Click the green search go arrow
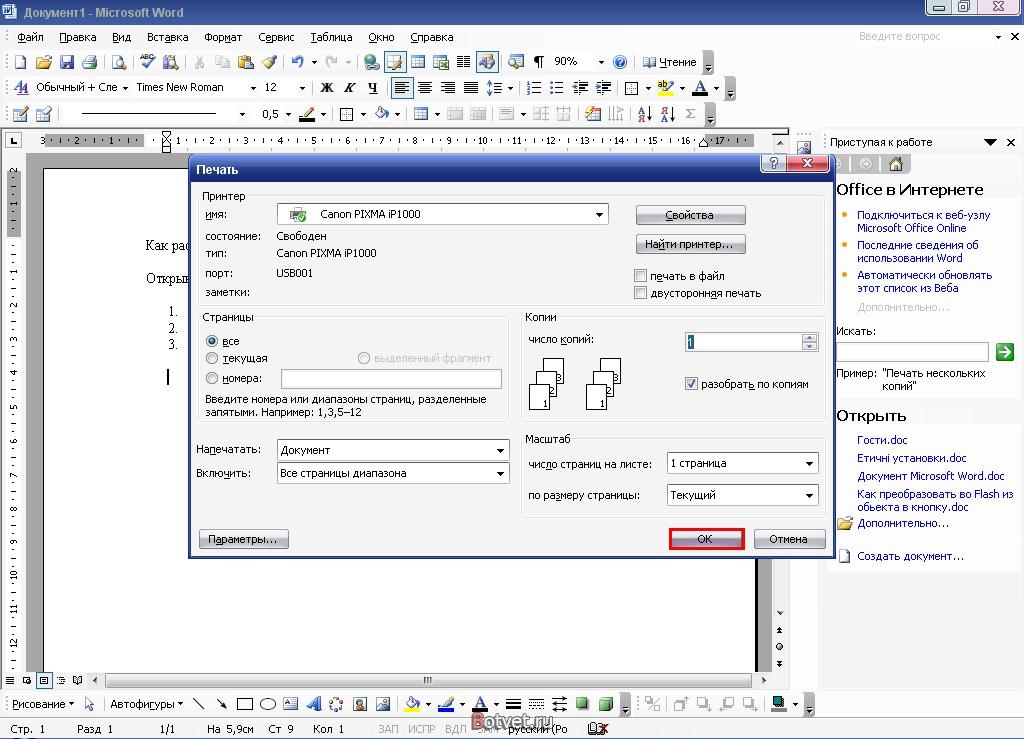This screenshot has width=1024, height=739. coord(1004,353)
